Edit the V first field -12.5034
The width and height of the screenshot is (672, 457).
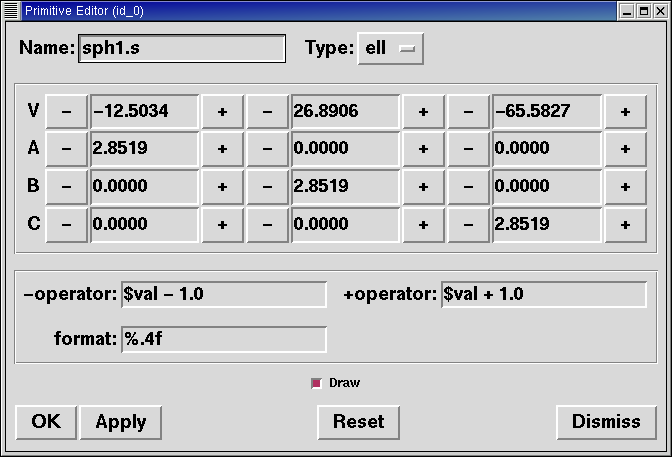(x=144, y=111)
